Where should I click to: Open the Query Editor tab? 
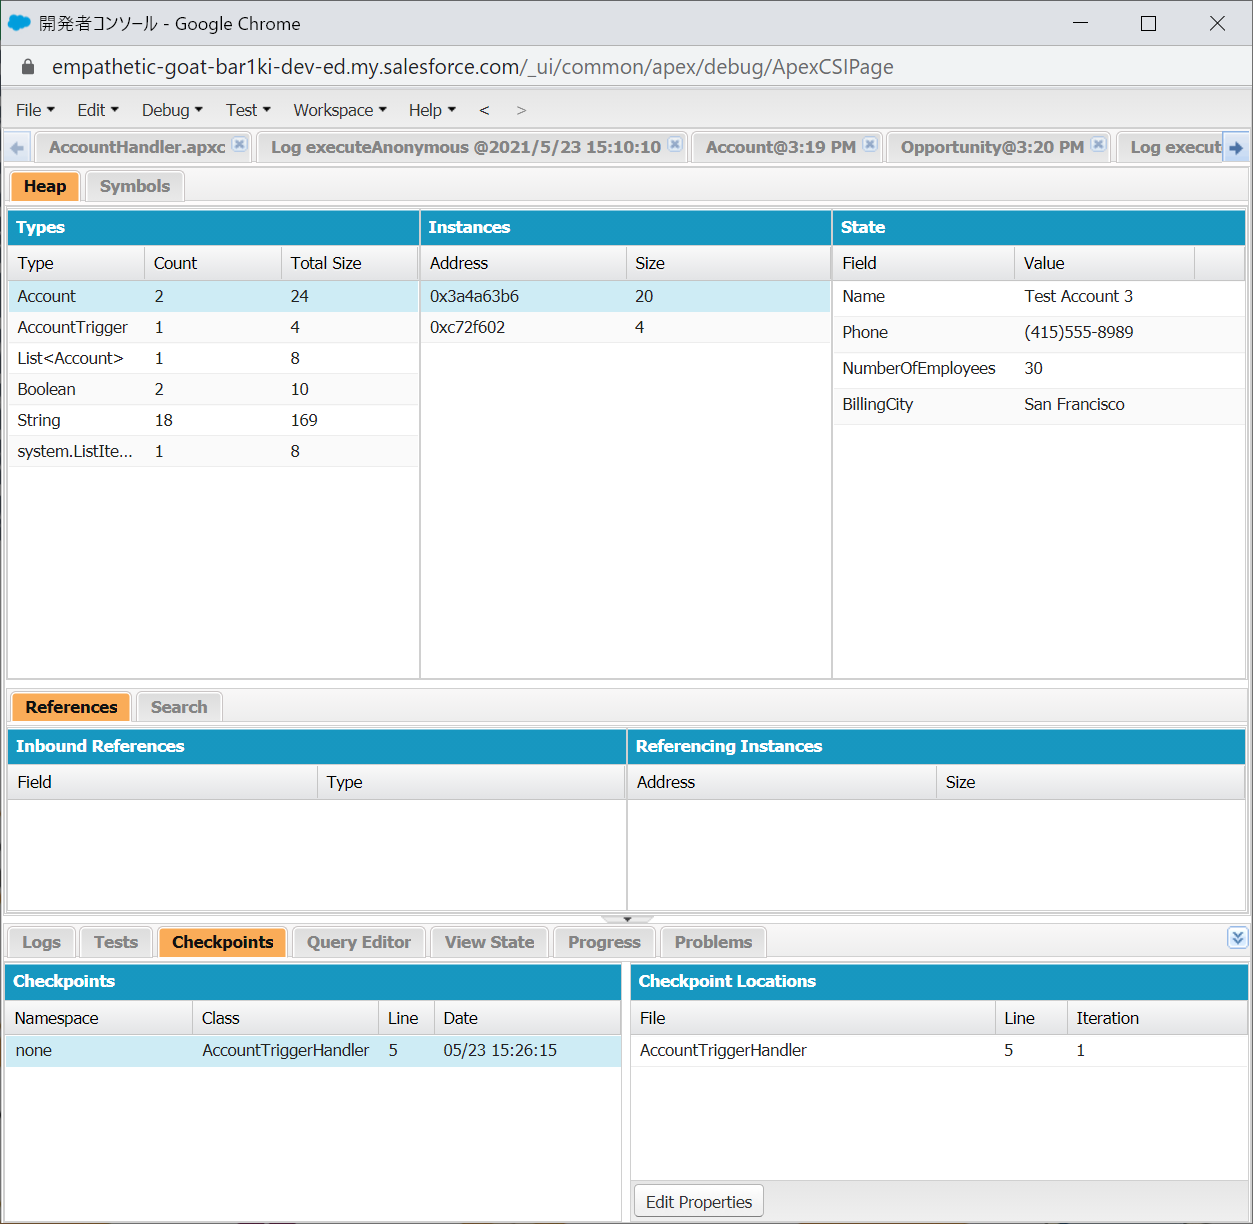coord(359,942)
